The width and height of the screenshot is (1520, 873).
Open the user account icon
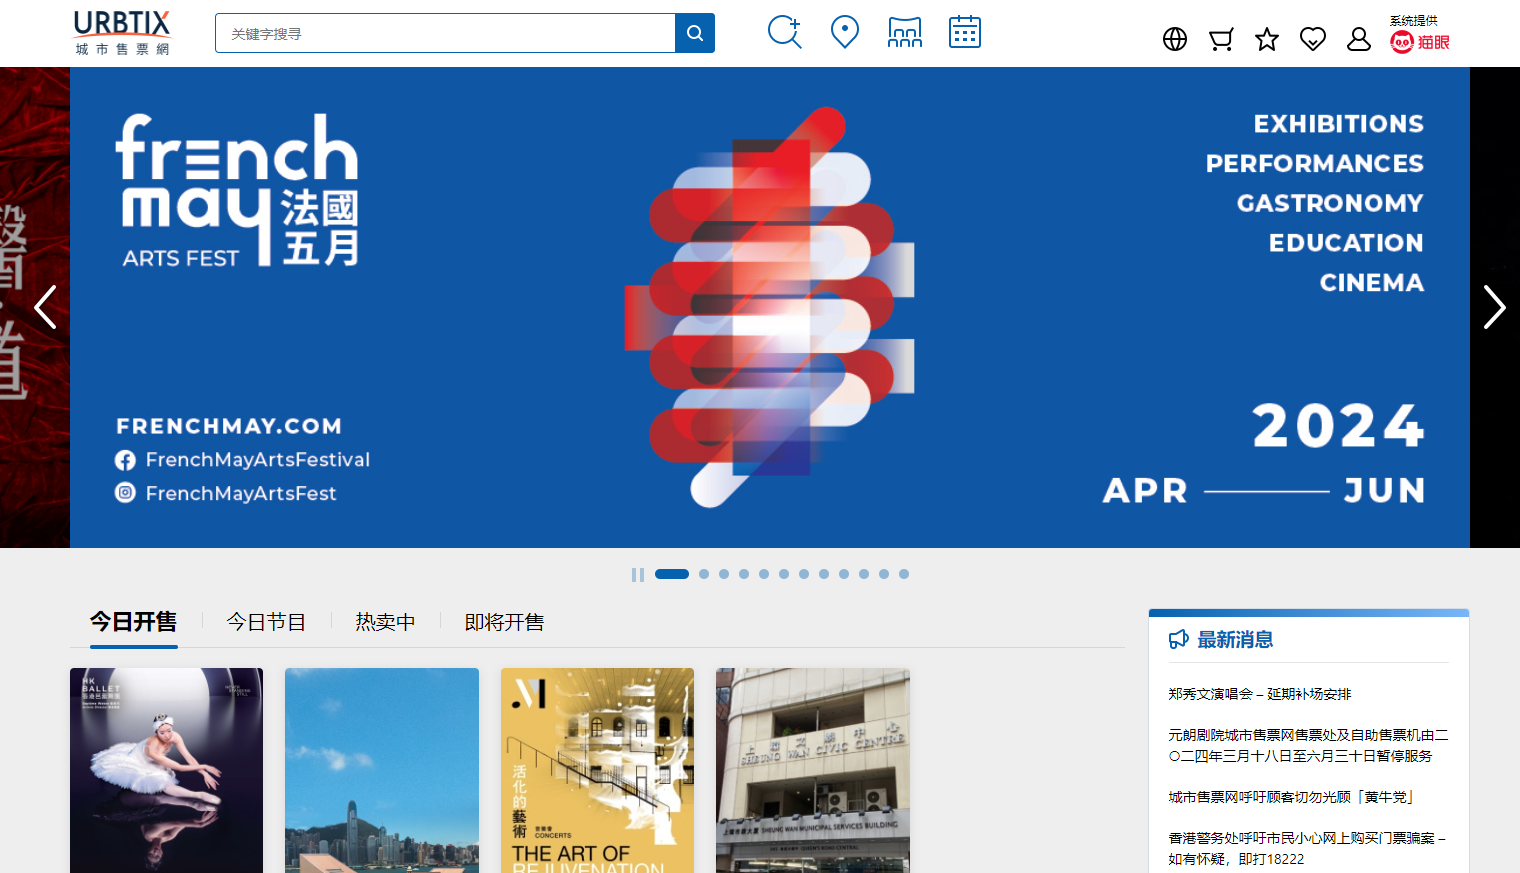[x=1359, y=39]
